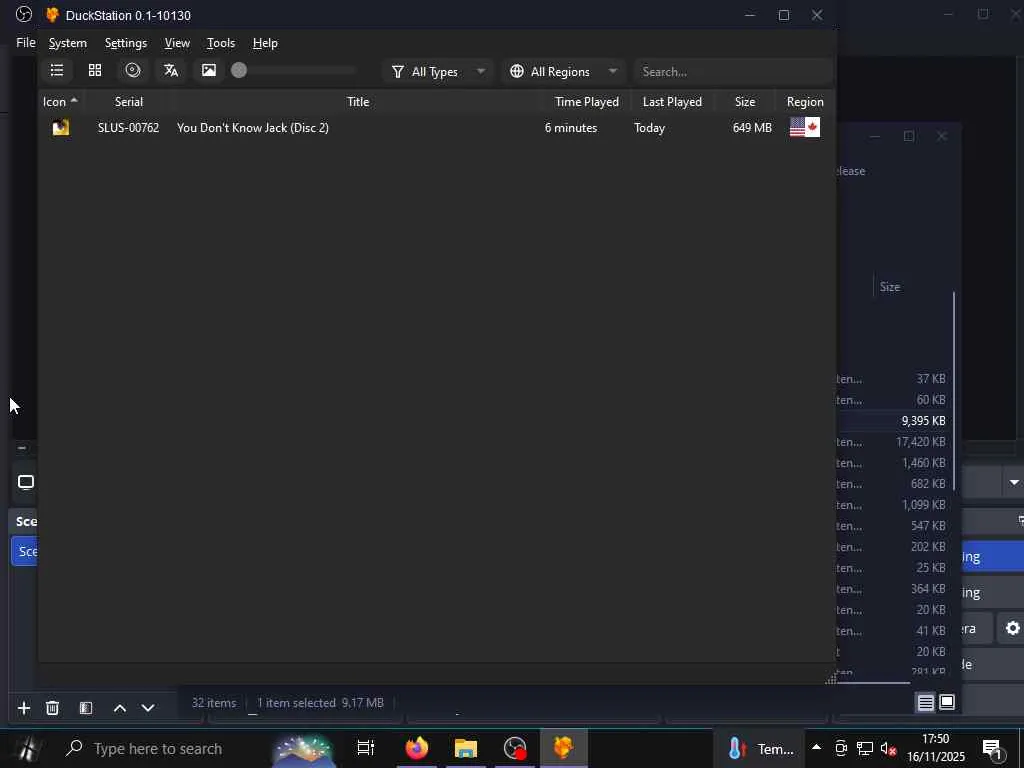The height and width of the screenshot is (768, 1024).
Task: Sort games by DuckStation Size column
Action: coord(744,102)
